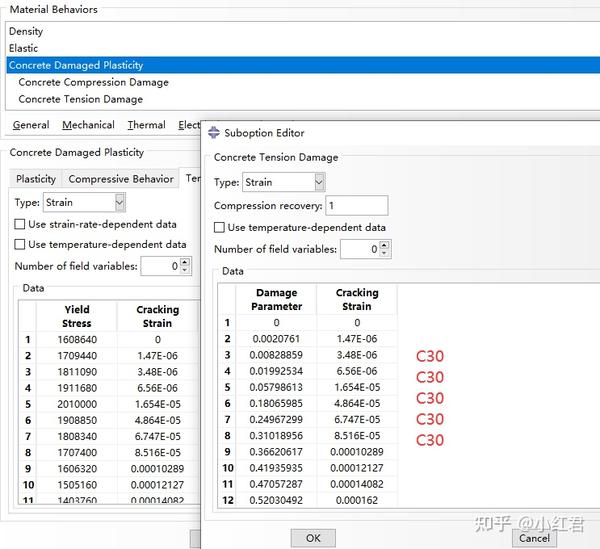Confirm the Suboption Editor with OK
This screenshot has width=600, height=549.
[x=313, y=538]
